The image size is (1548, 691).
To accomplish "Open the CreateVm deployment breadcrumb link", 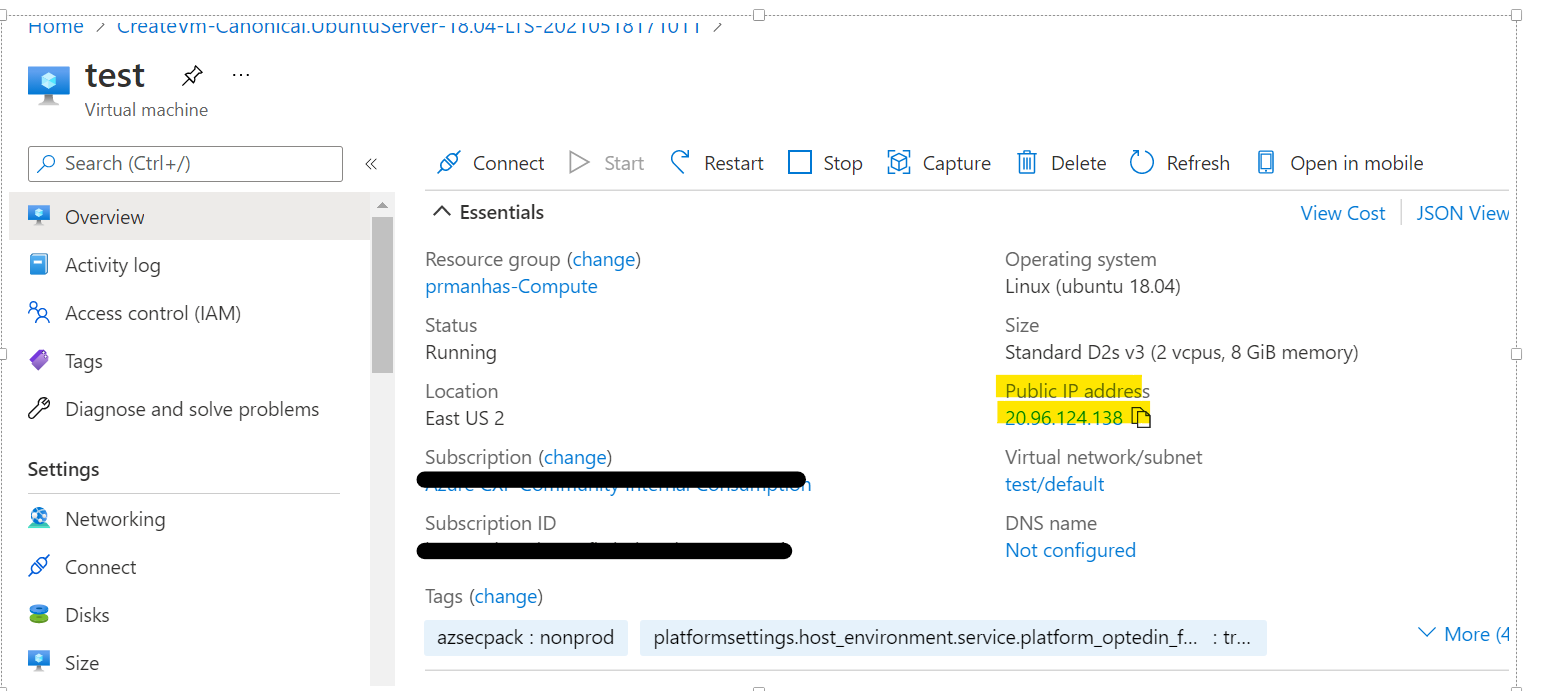I will [x=411, y=27].
